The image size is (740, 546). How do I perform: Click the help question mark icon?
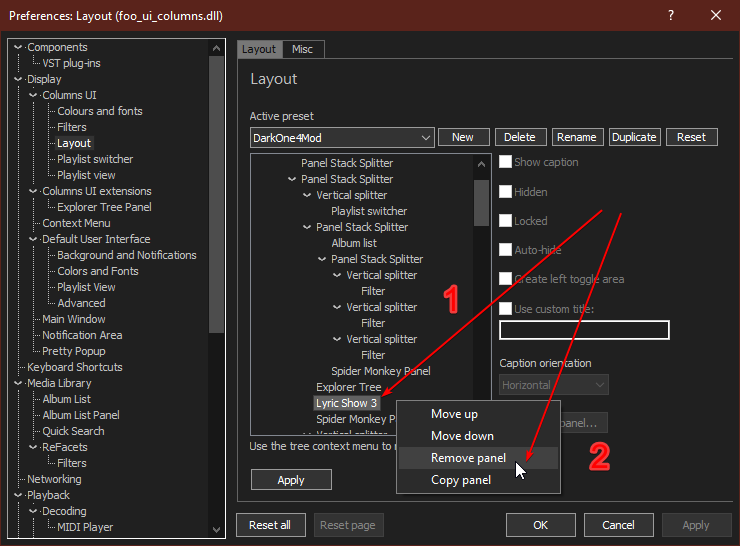[x=670, y=15]
